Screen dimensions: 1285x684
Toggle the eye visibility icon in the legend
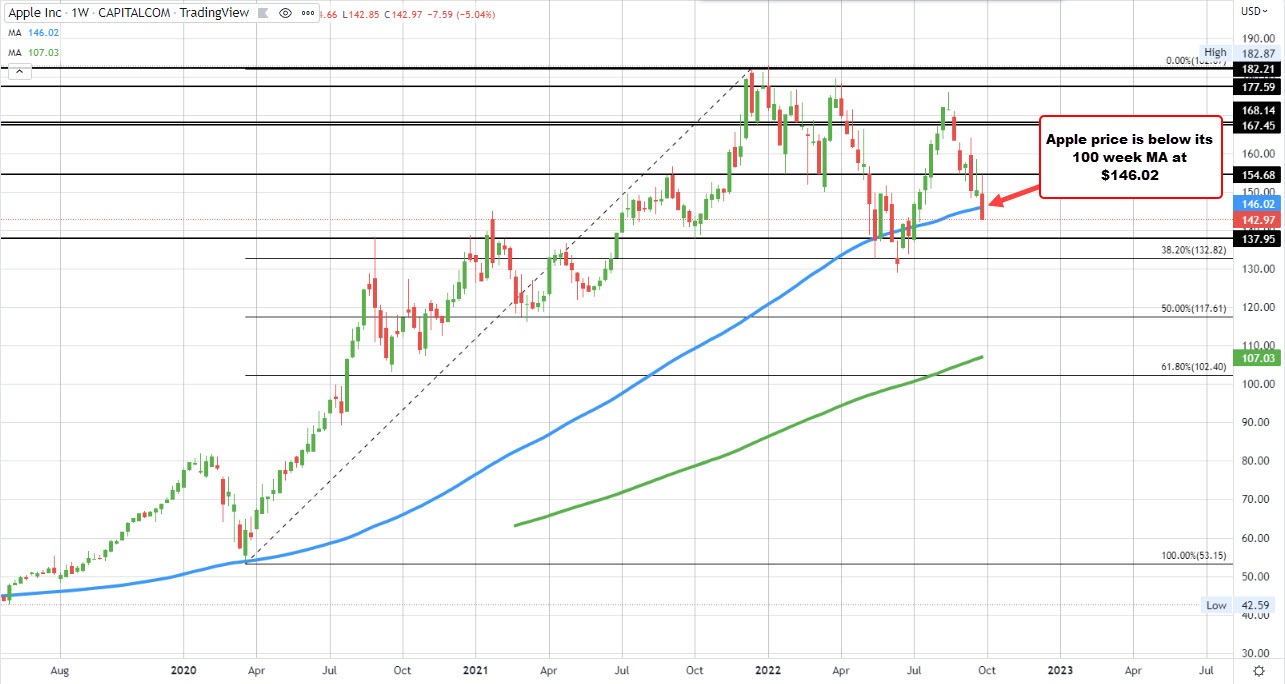click(285, 13)
